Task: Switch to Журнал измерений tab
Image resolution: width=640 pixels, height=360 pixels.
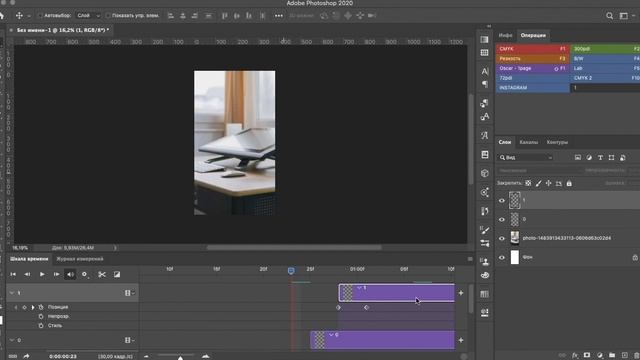Action: tap(80, 259)
